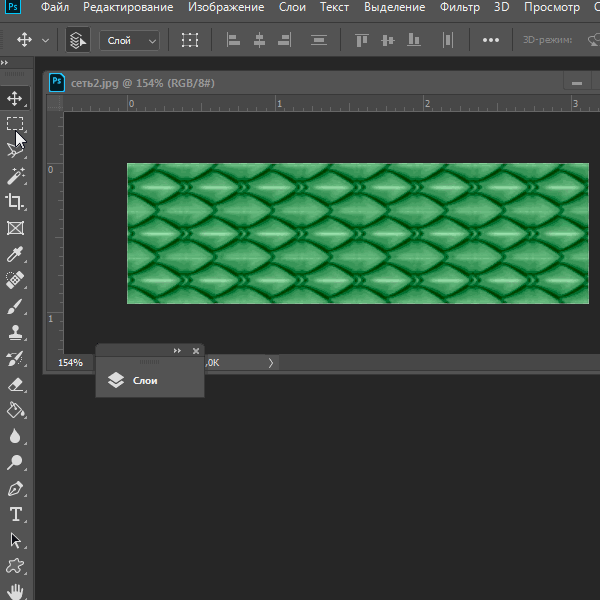Align horizontal centers in the options bar
600x600 pixels.
[x=259, y=40]
